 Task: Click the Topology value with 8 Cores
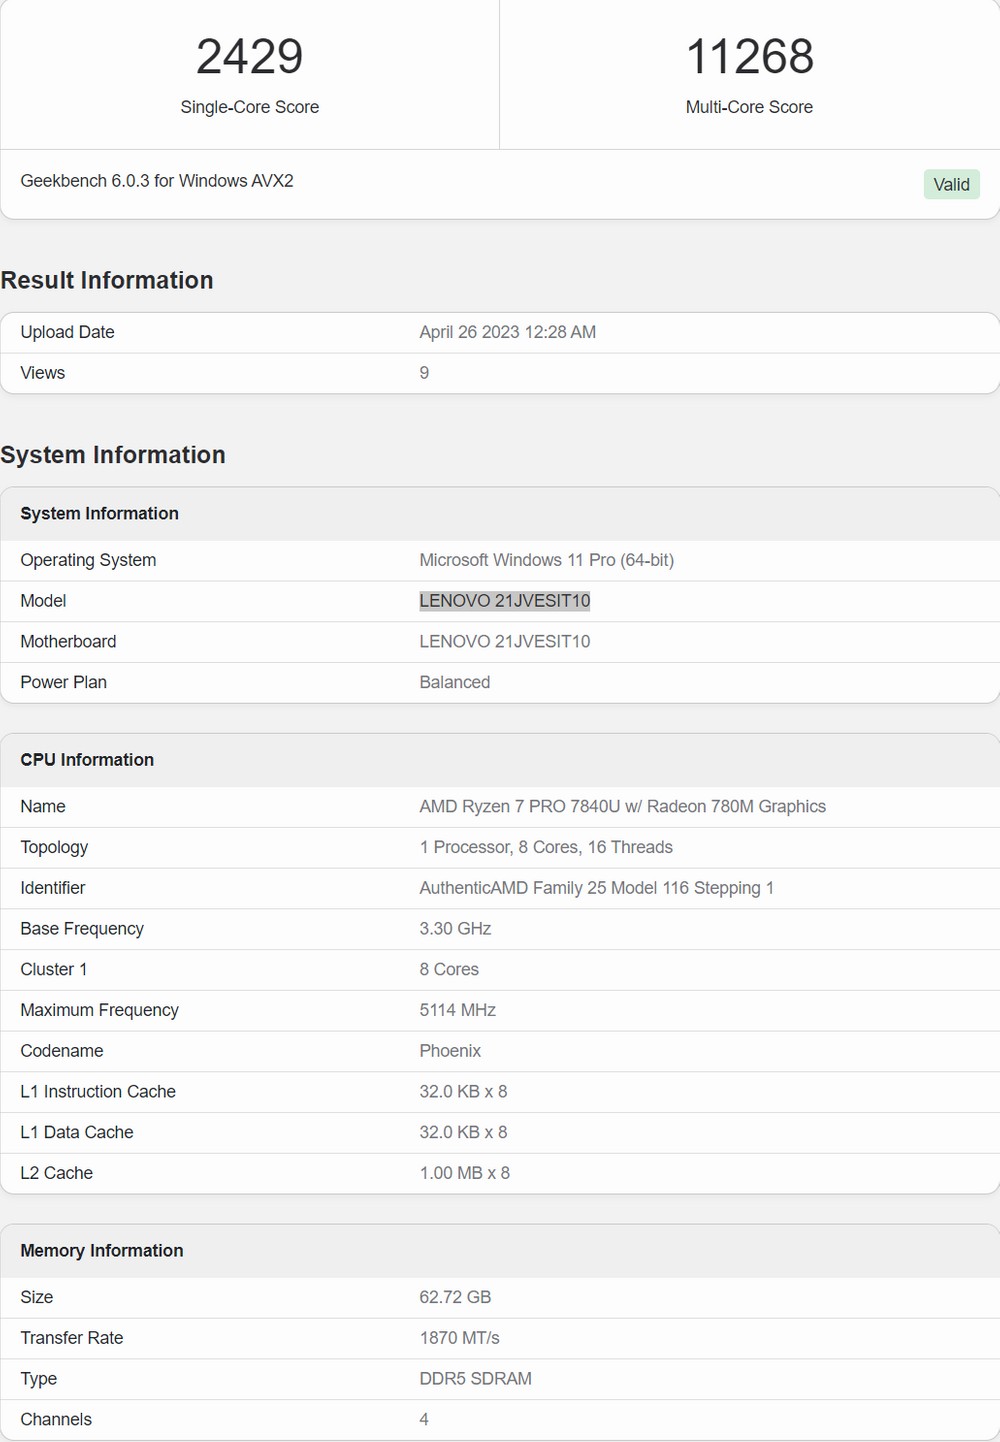pyautogui.click(x=546, y=847)
